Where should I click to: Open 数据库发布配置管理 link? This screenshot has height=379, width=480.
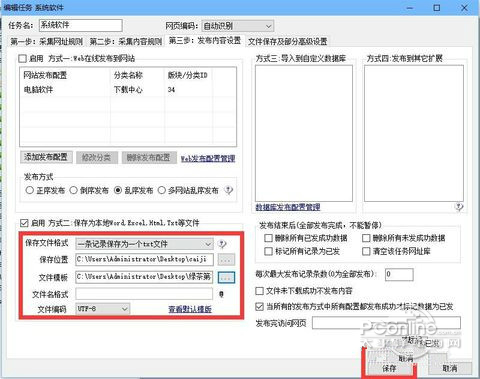click(288, 207)
